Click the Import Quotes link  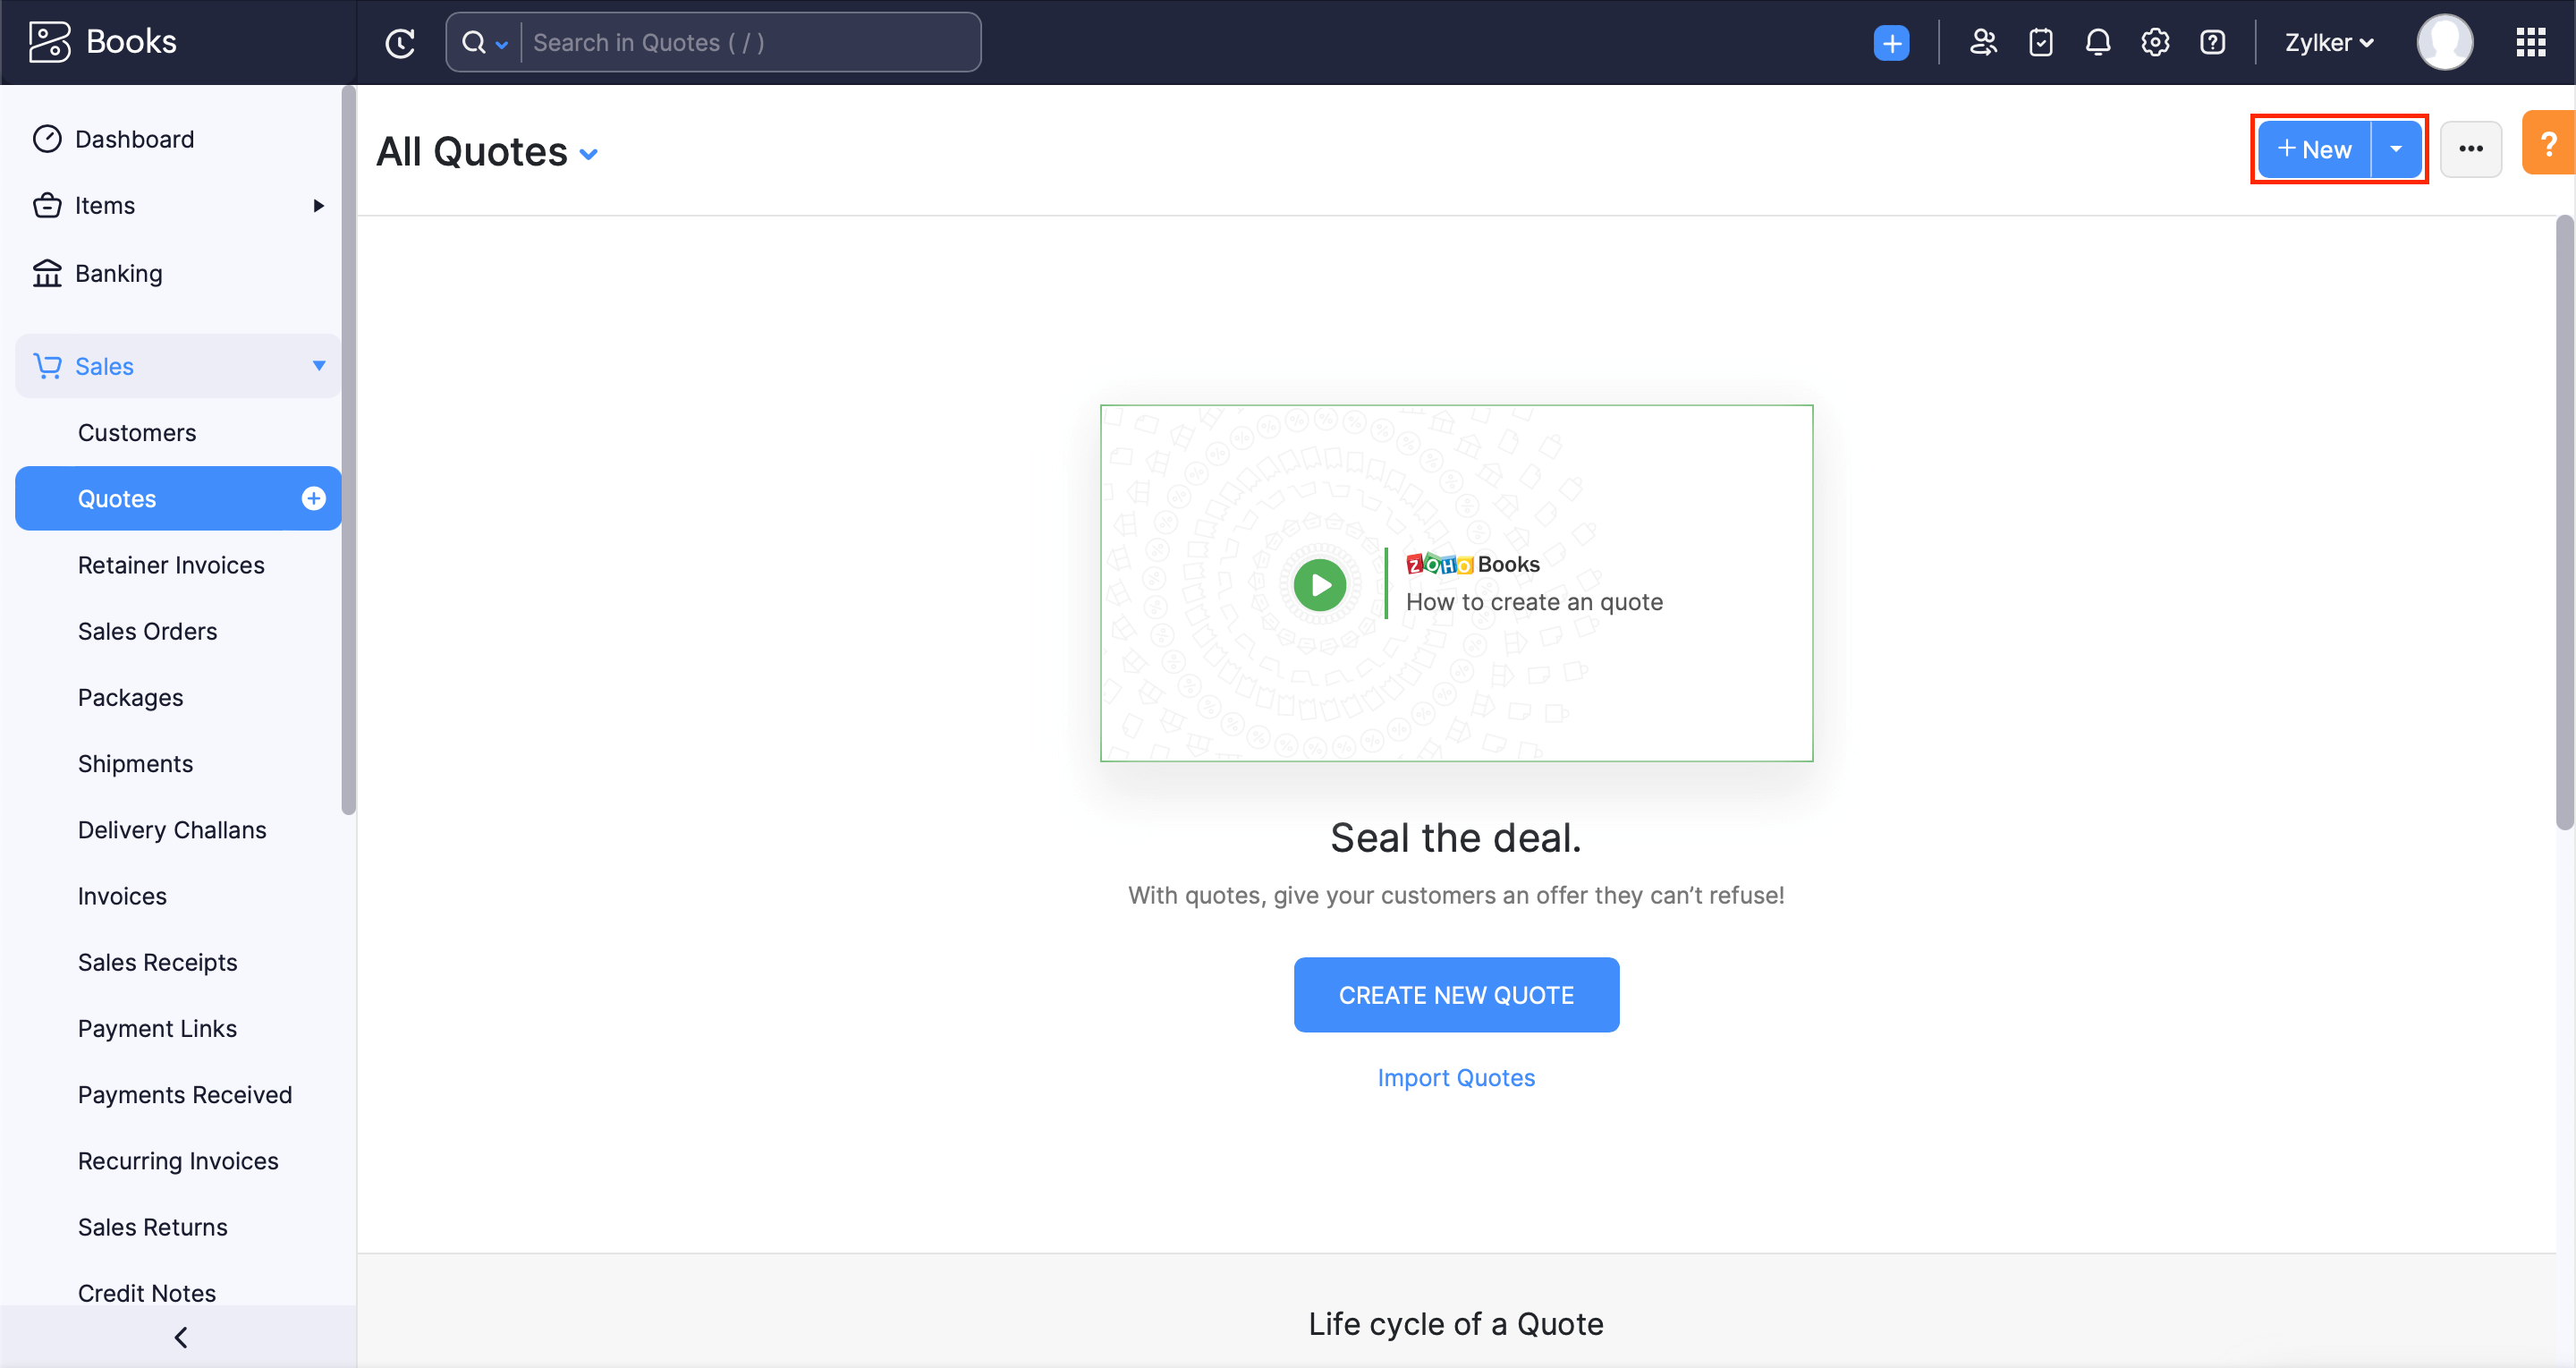(x=1456, y=1077)
